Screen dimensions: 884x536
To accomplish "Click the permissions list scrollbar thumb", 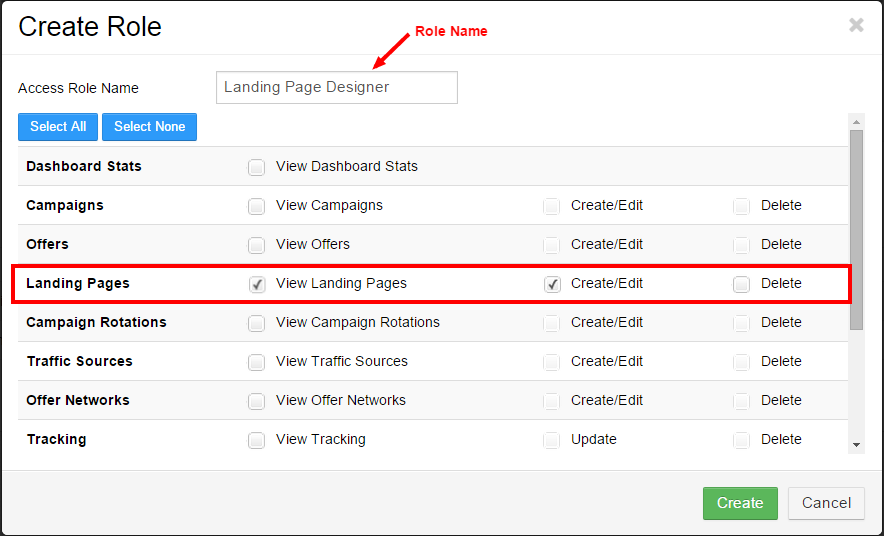I will point(856,230).
